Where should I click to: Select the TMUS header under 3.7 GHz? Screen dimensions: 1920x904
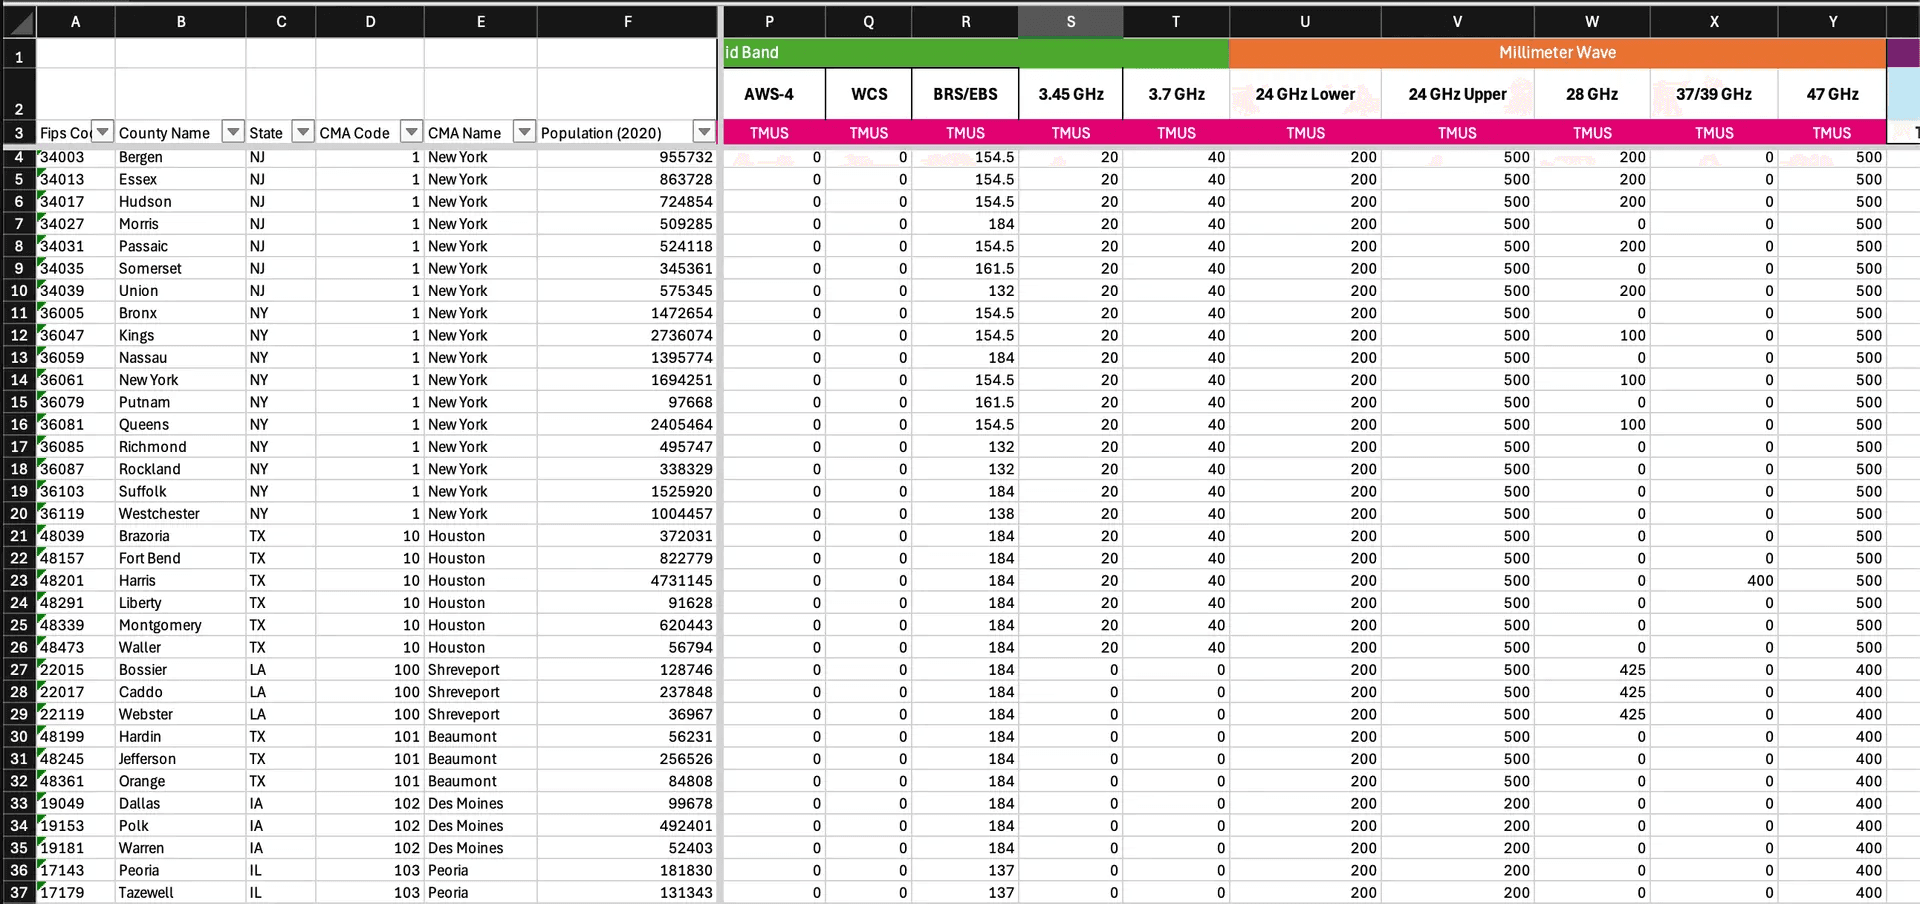[1176, 132]
